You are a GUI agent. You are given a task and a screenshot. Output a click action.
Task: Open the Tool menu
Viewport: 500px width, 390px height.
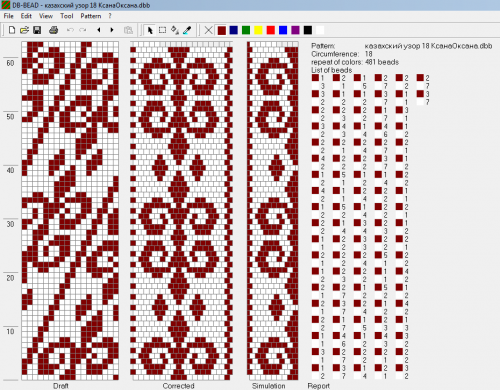tap(67, 16)
